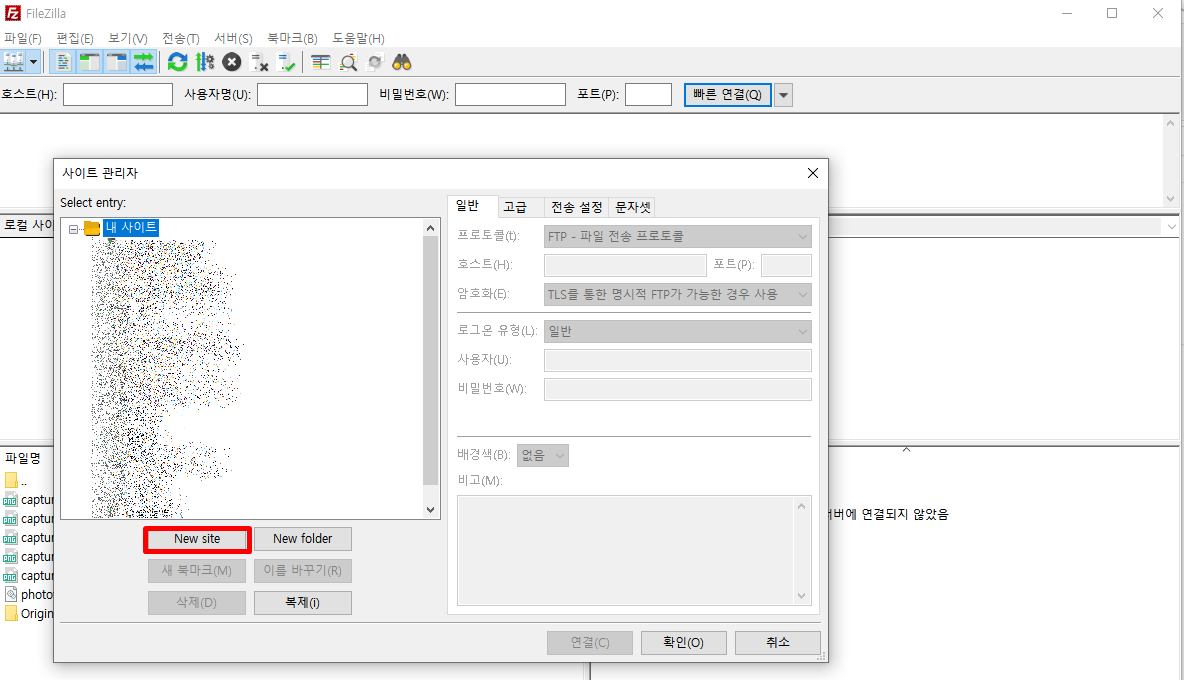The width and height of the screenshot is (1184, 680).
Task: Click the quick connect 호스트 field
Action: pos(118,94)
